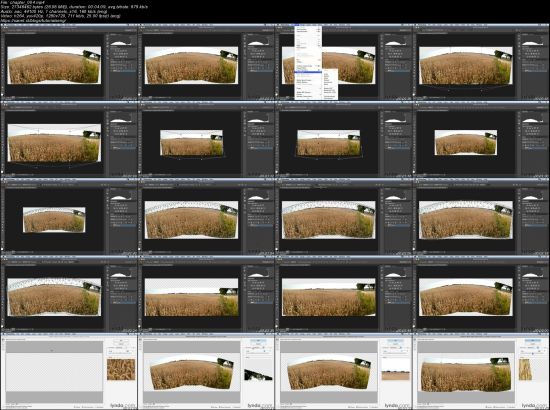
Task: Click the blue OK button in the horizon-thumbnail dialog
Action: [396, 341]
